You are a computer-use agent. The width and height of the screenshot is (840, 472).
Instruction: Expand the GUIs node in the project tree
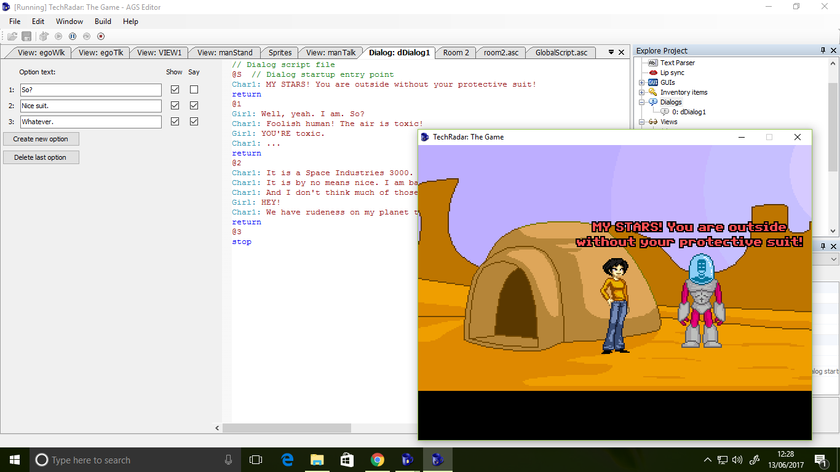tap(642, 83)
